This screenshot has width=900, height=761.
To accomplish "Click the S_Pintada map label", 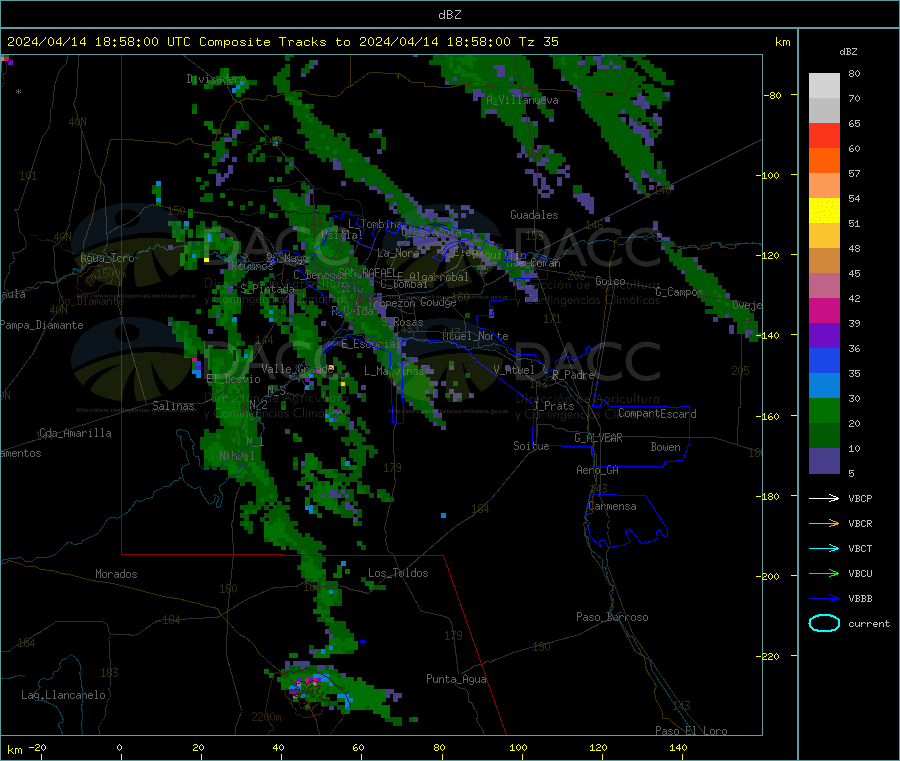I will (267, 289).
